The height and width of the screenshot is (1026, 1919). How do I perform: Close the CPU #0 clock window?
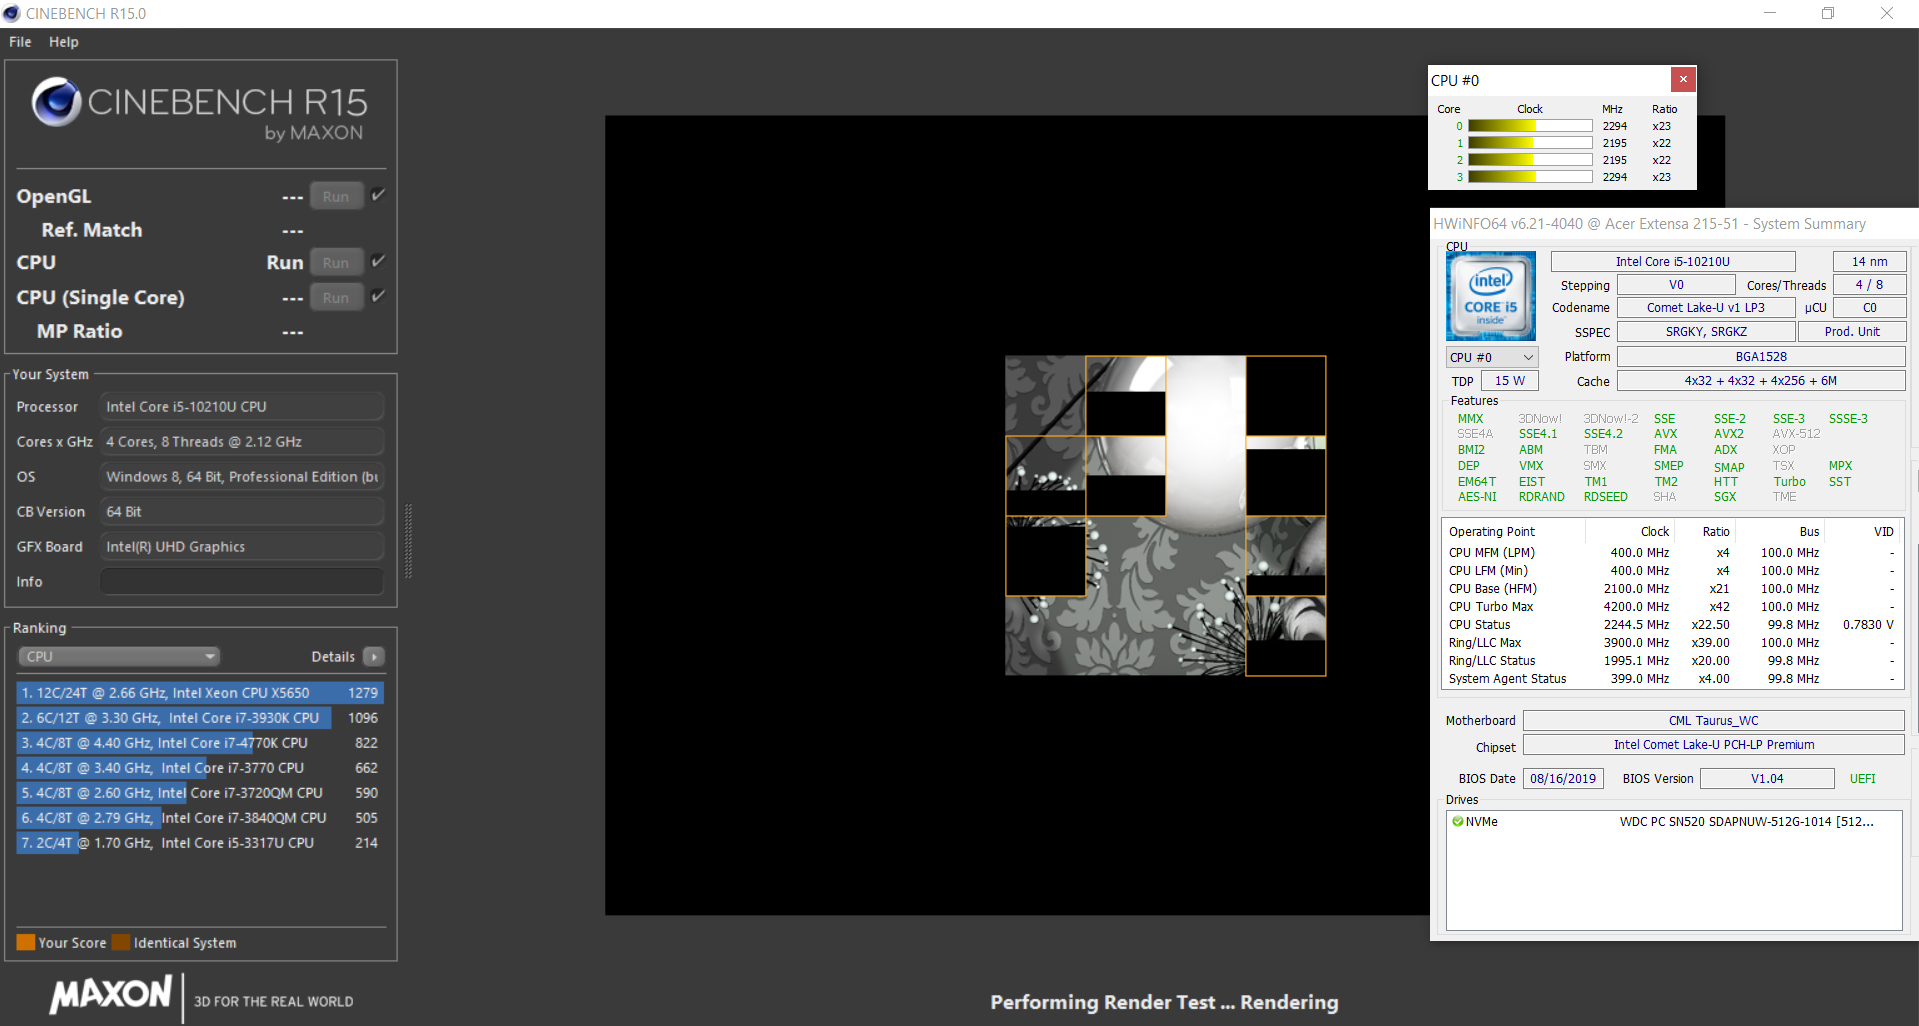(1683, 79)
